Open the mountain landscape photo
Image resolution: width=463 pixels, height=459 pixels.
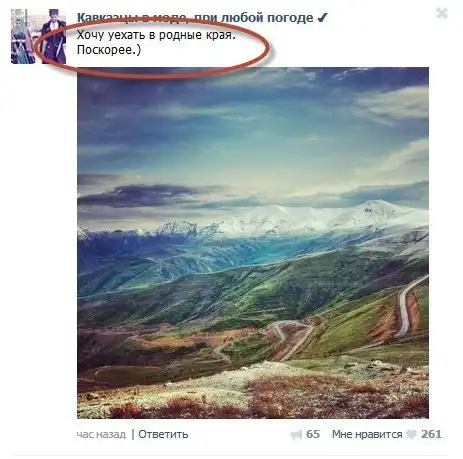click(x=253, y=243)
